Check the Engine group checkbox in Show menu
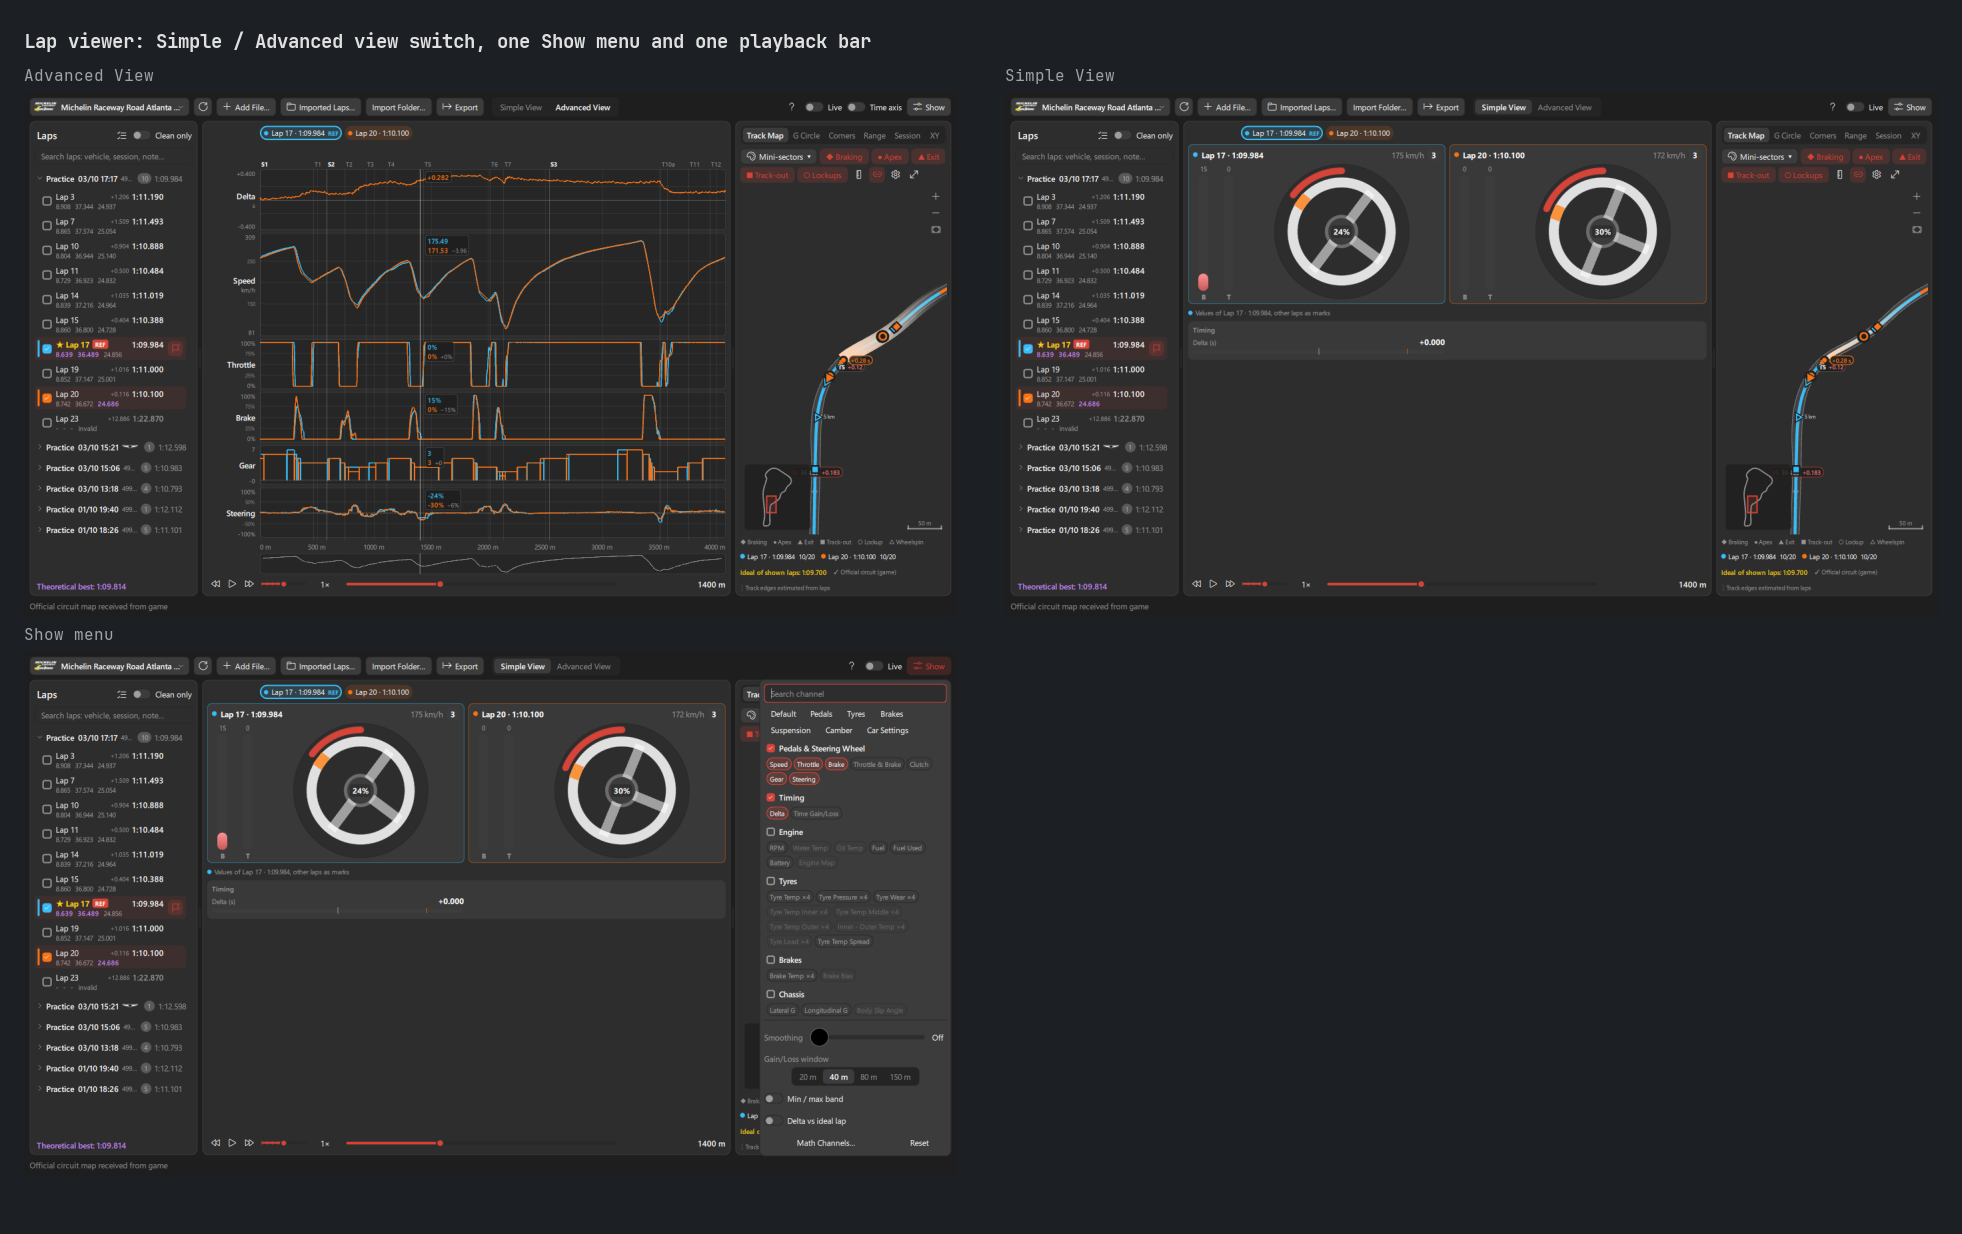 point(771,832)
